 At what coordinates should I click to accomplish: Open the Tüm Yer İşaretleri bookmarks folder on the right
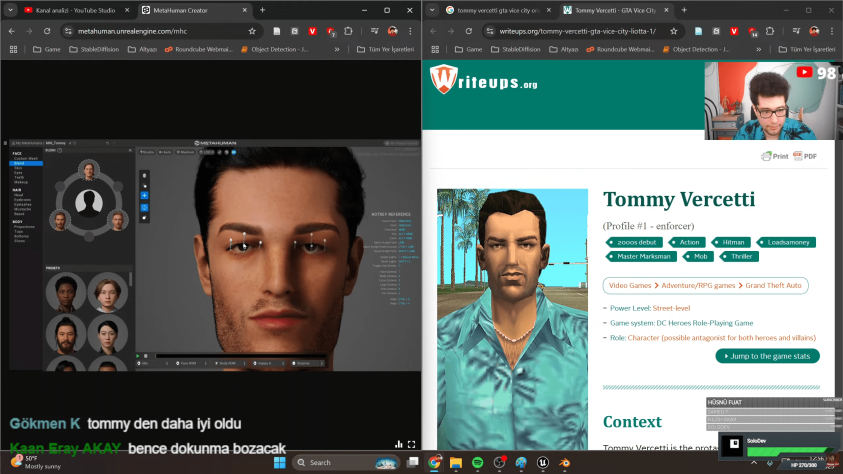click(805, 48)
